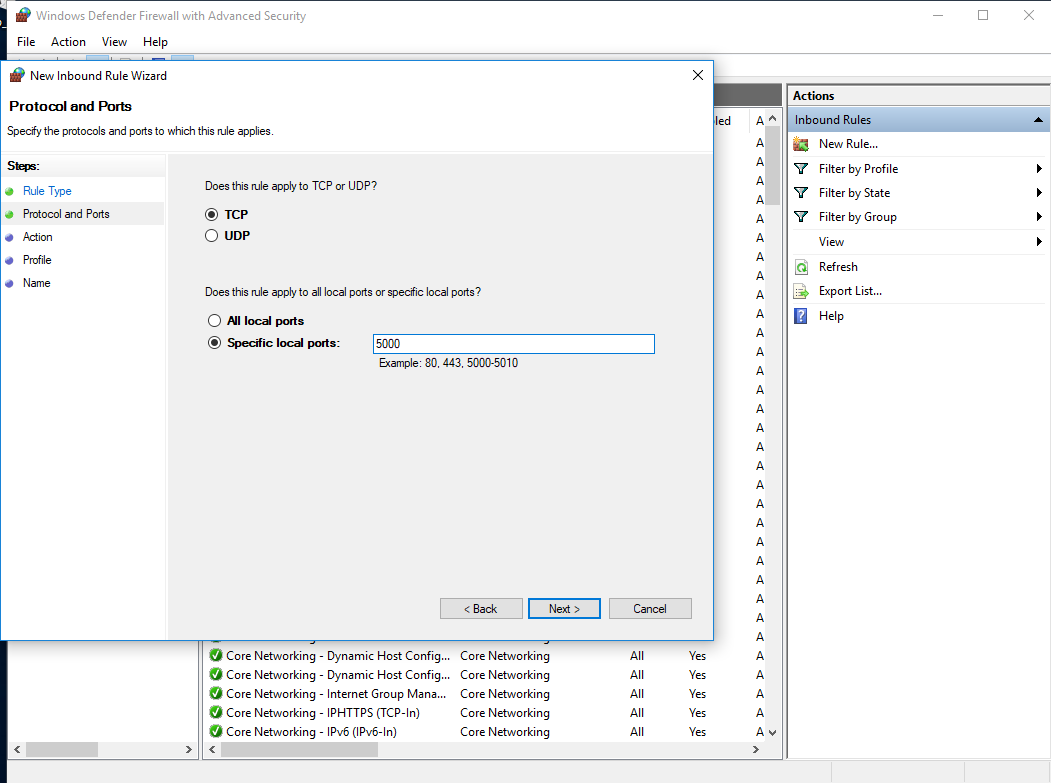Select the TCP radio button

pos(212,215)
